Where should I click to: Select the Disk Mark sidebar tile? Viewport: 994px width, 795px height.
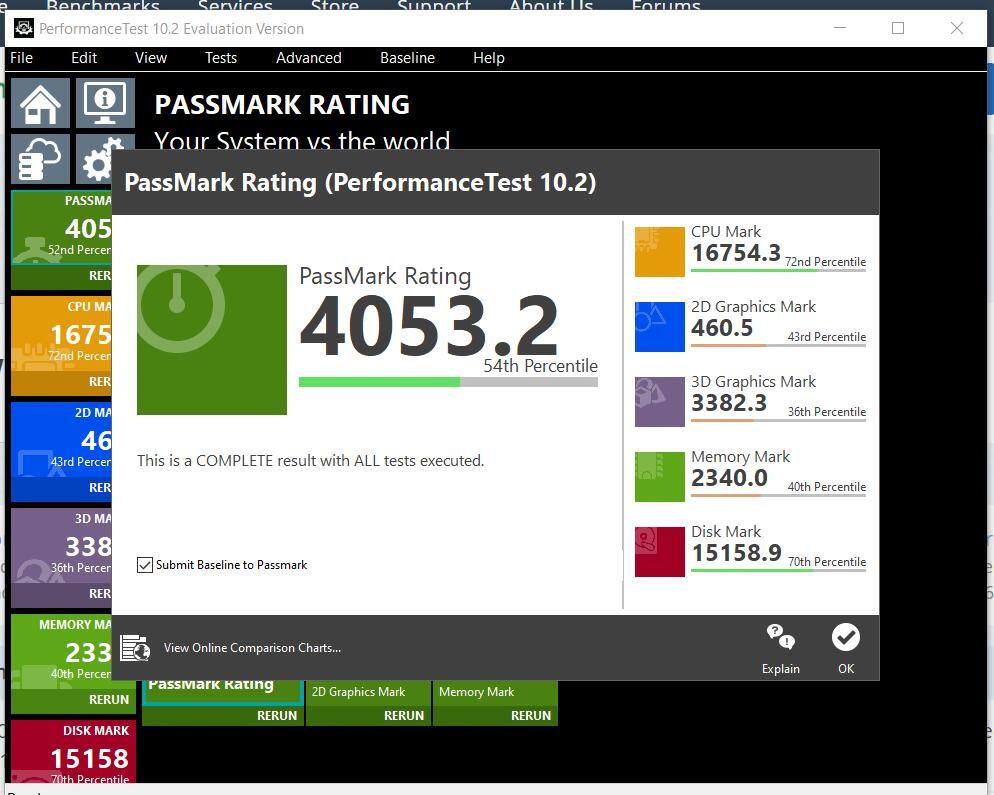(72, 748)
